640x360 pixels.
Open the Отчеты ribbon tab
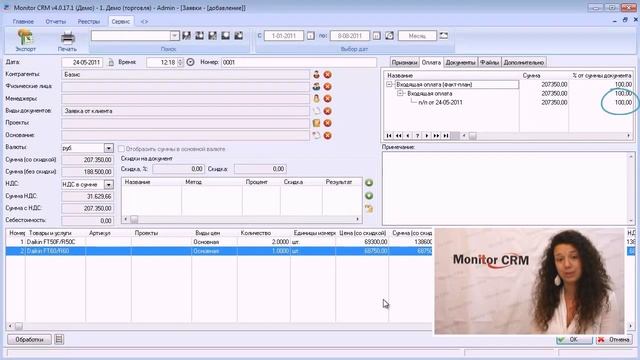(56, 22)
